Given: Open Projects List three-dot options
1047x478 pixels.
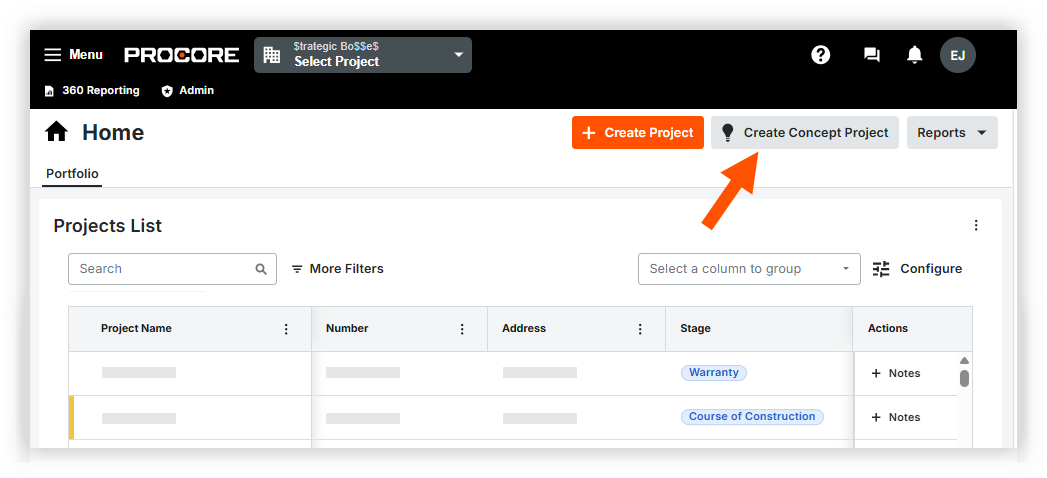Looking at the screenshot, I should pos(976,226).
